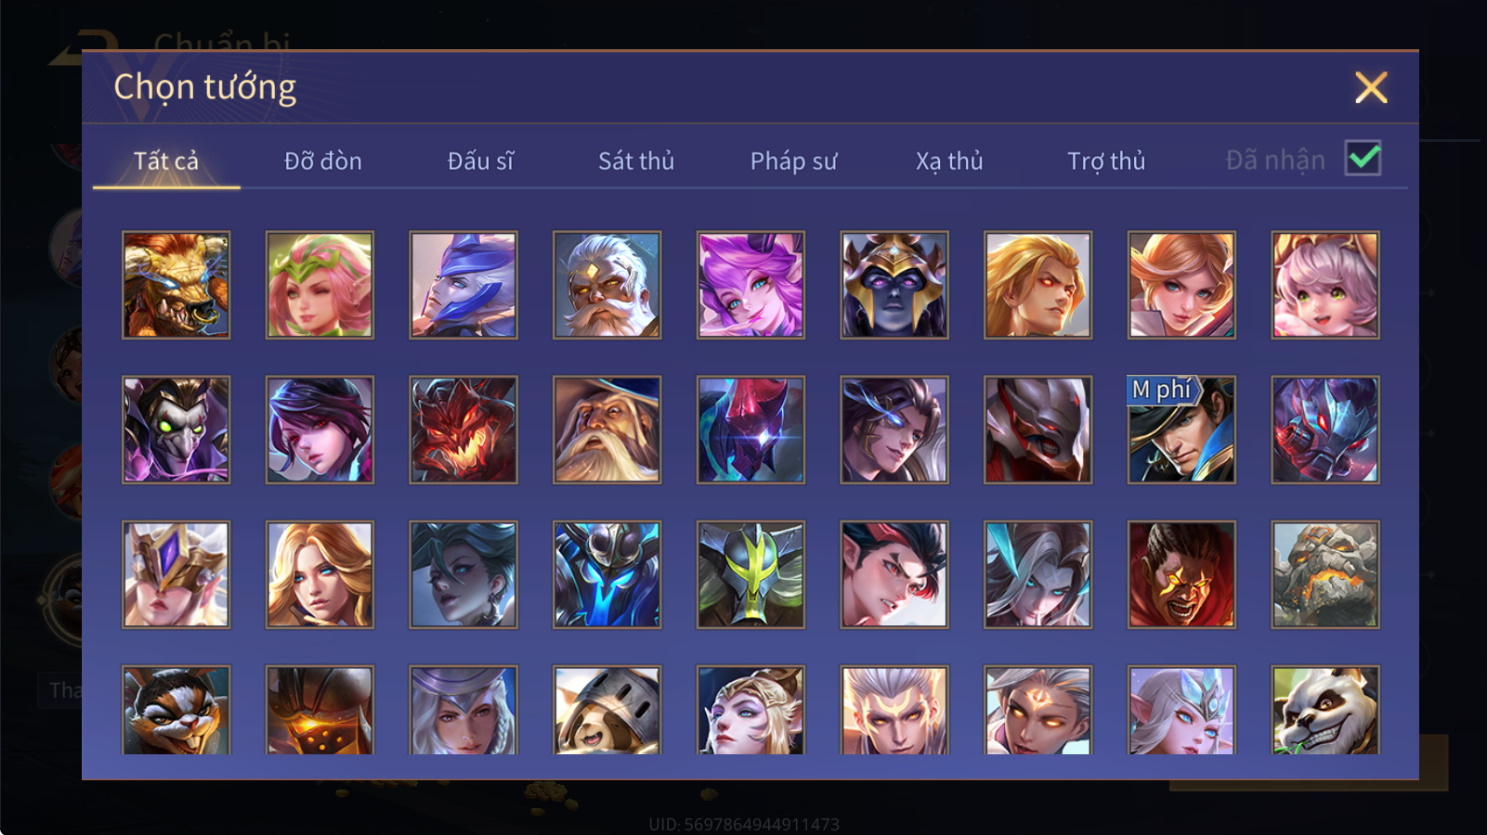Select the white-bearded old man with hat
1487x835 pixels.
click(607, 430)
